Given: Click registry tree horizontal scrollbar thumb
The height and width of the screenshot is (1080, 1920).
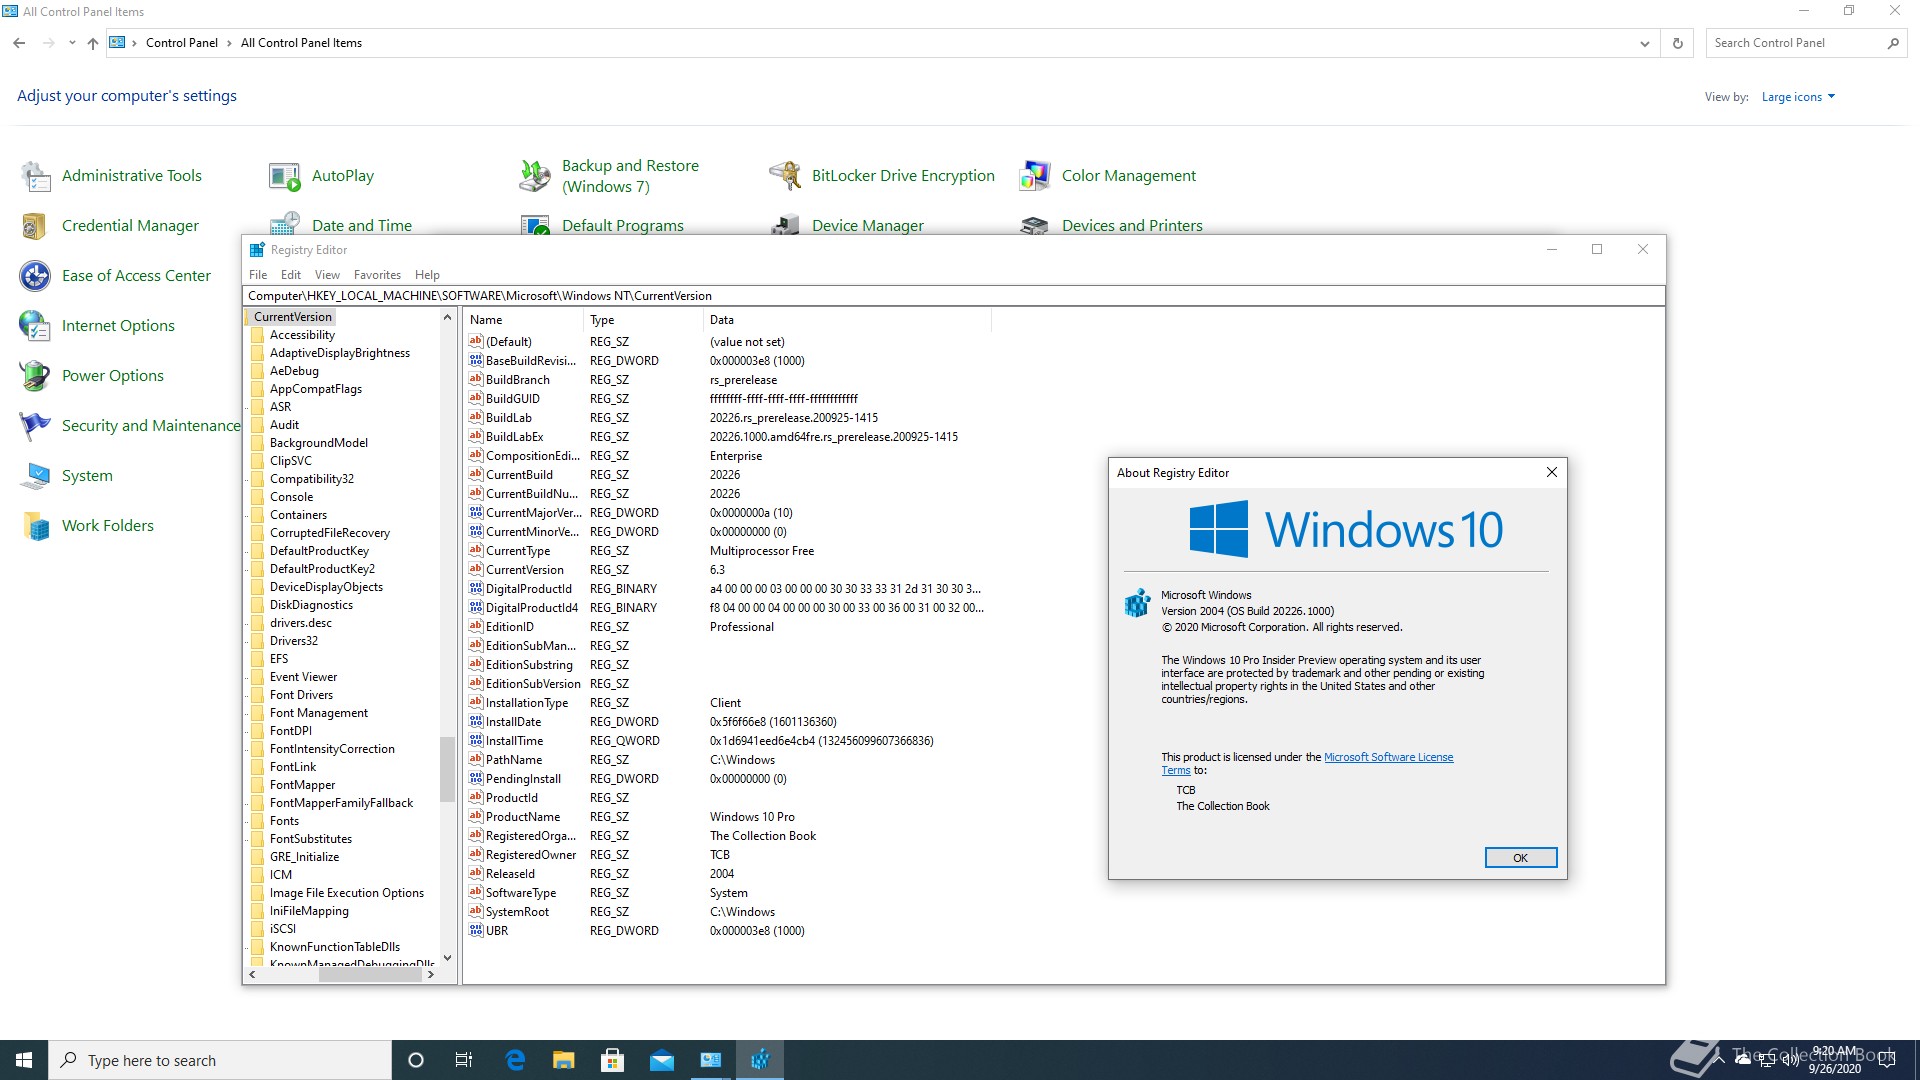Looking at the screenshot, I should 370,974.
